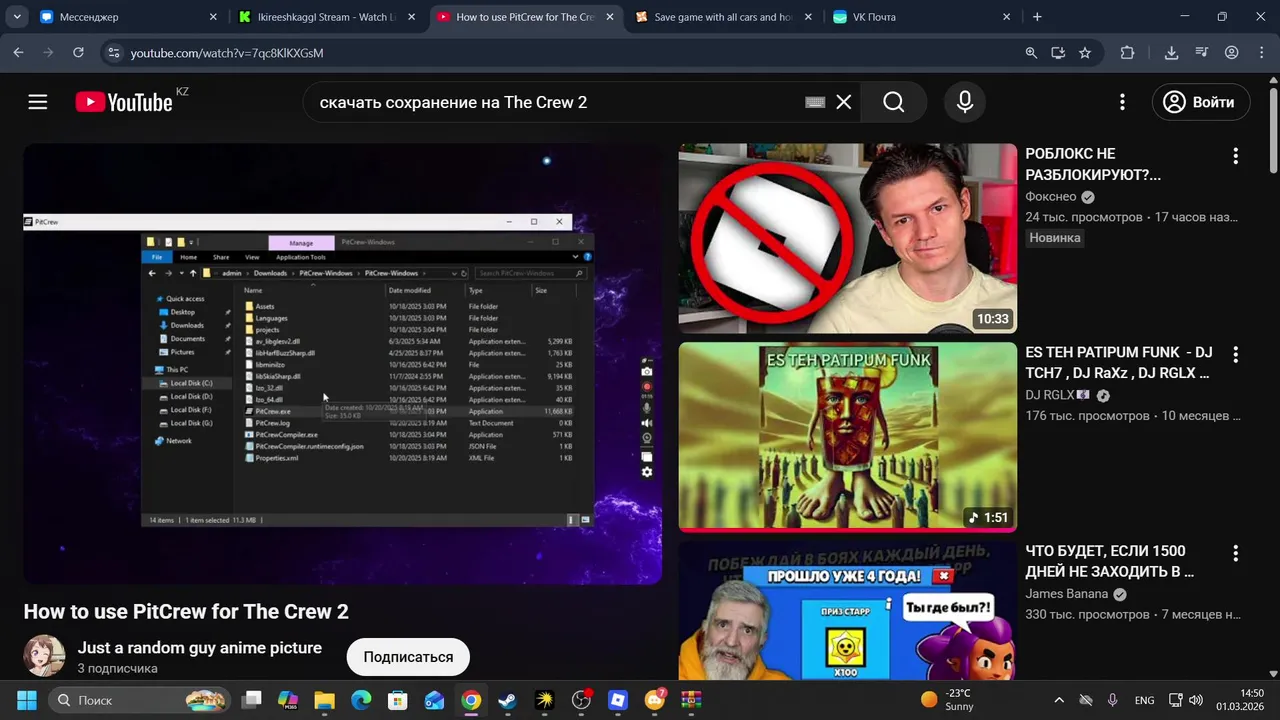Open the on-screen keyboard in search box
The height and width of the screenshot is (720, 1280).
point(815,102)
